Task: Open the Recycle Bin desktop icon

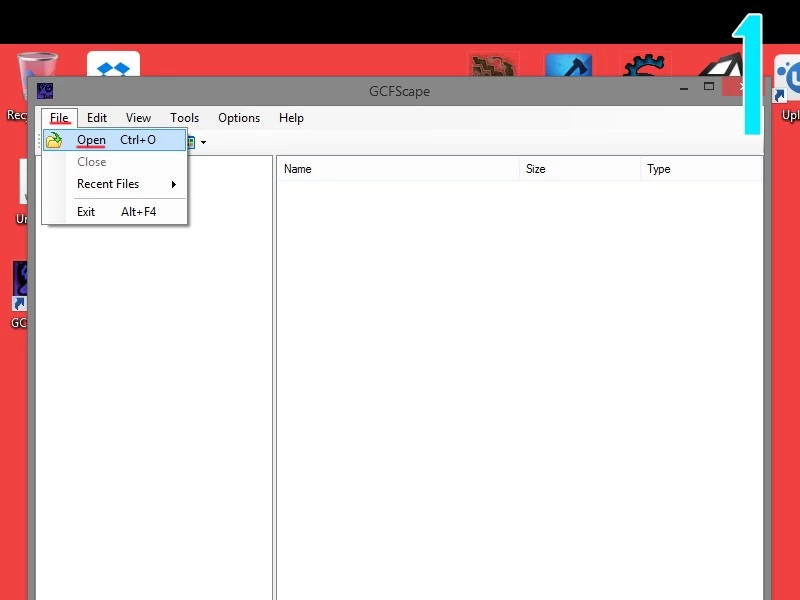Action: (36, 73)
